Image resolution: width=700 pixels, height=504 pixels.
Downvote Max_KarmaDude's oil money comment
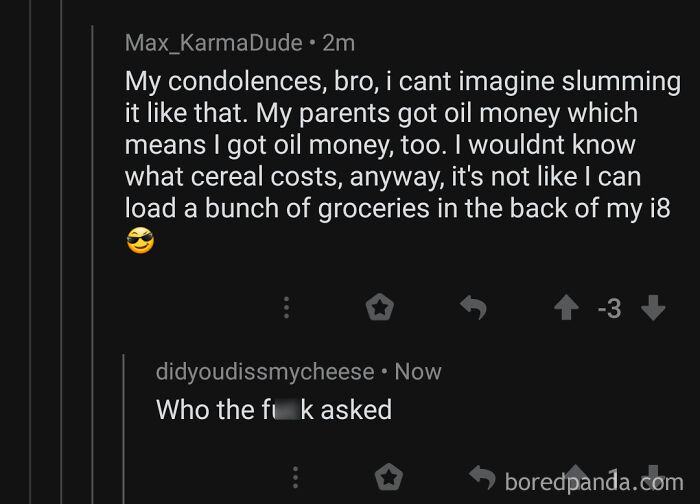[x=653, y=308]
